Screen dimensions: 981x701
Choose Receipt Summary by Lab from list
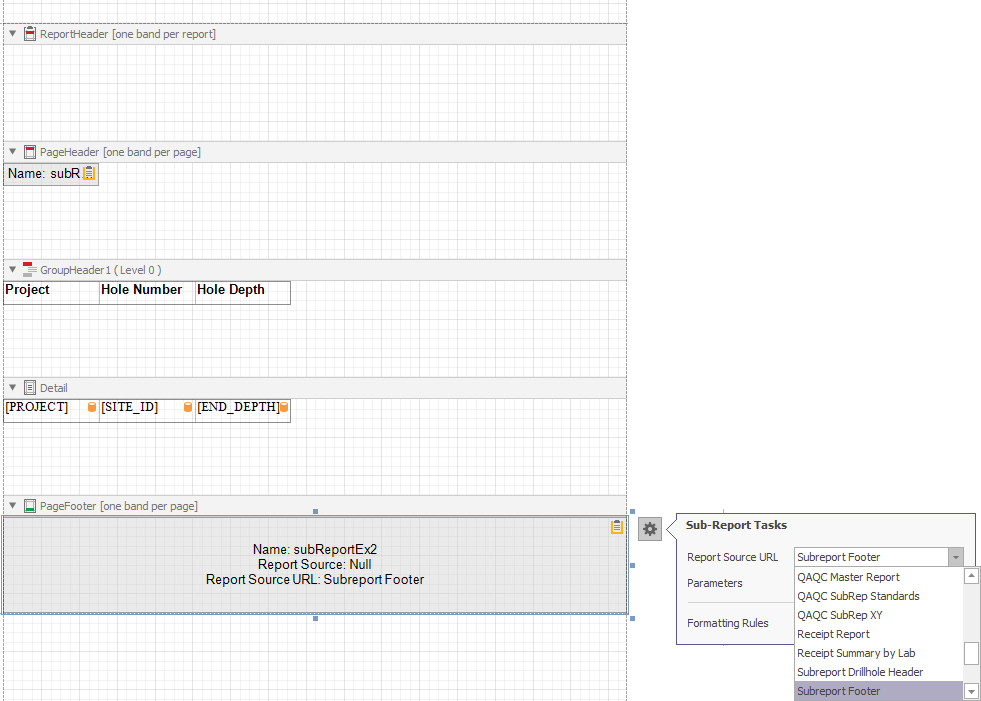click(878, 653)
